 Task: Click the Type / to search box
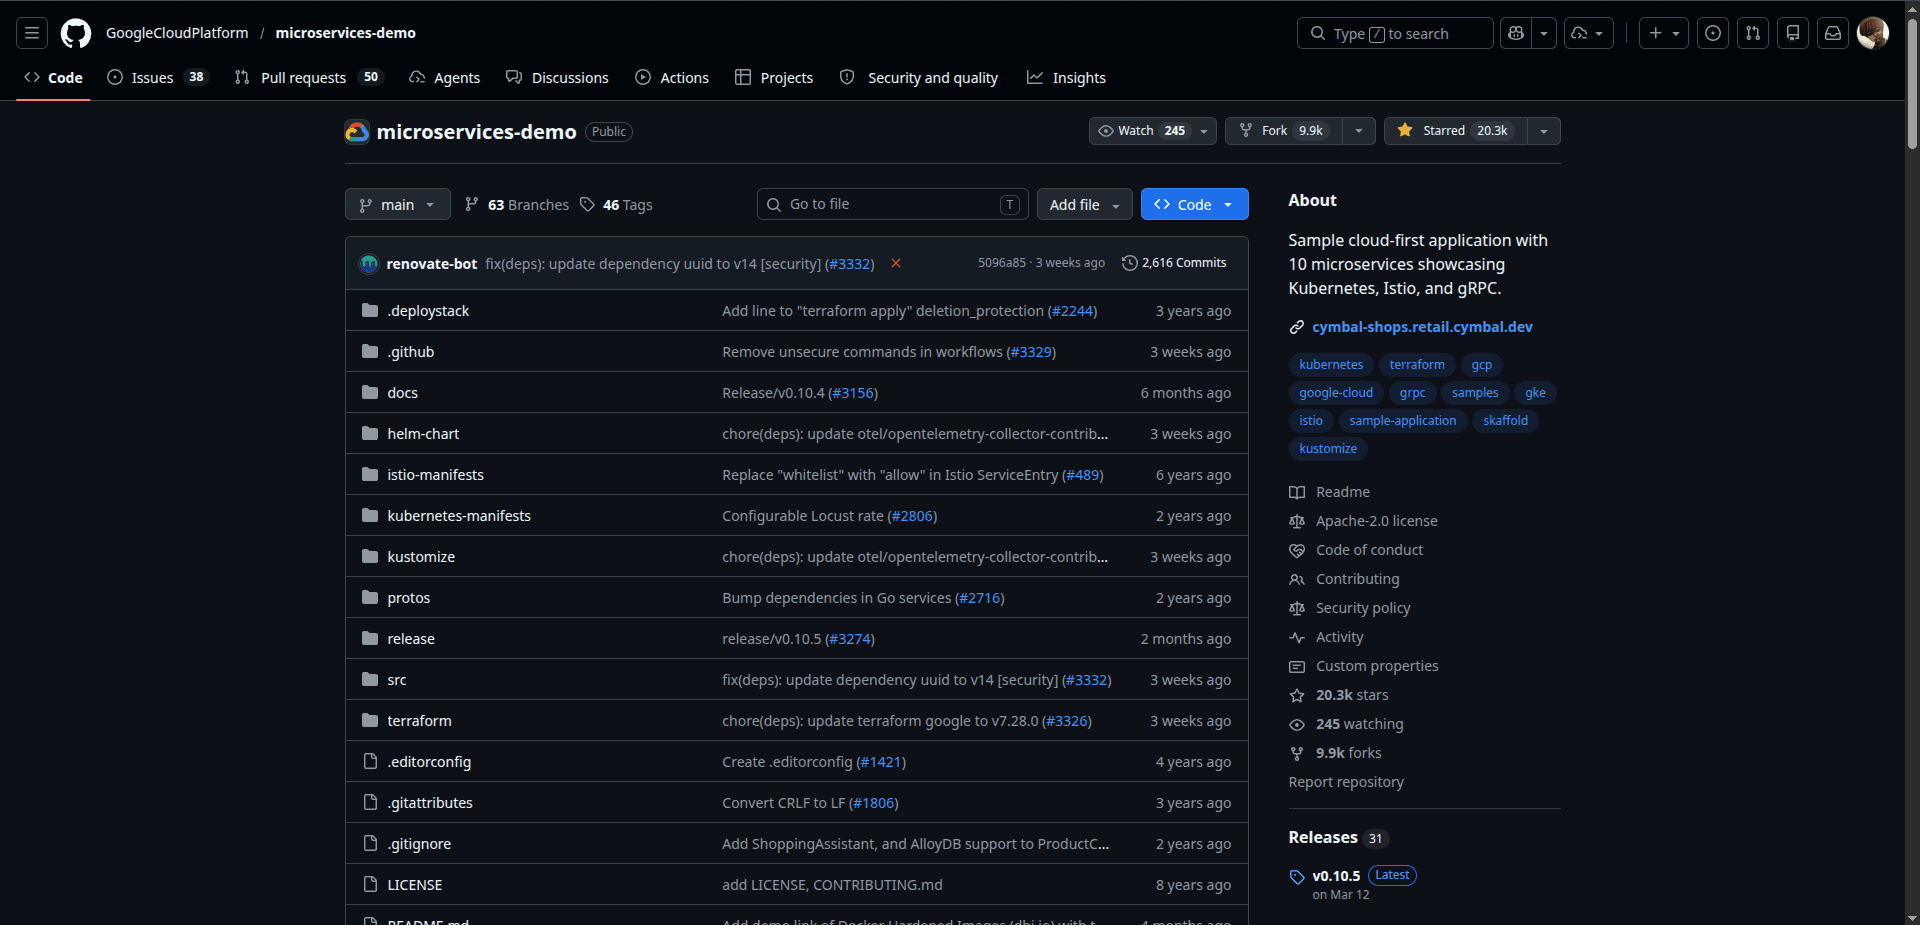pyautogui.click(x=1395, y=33)
